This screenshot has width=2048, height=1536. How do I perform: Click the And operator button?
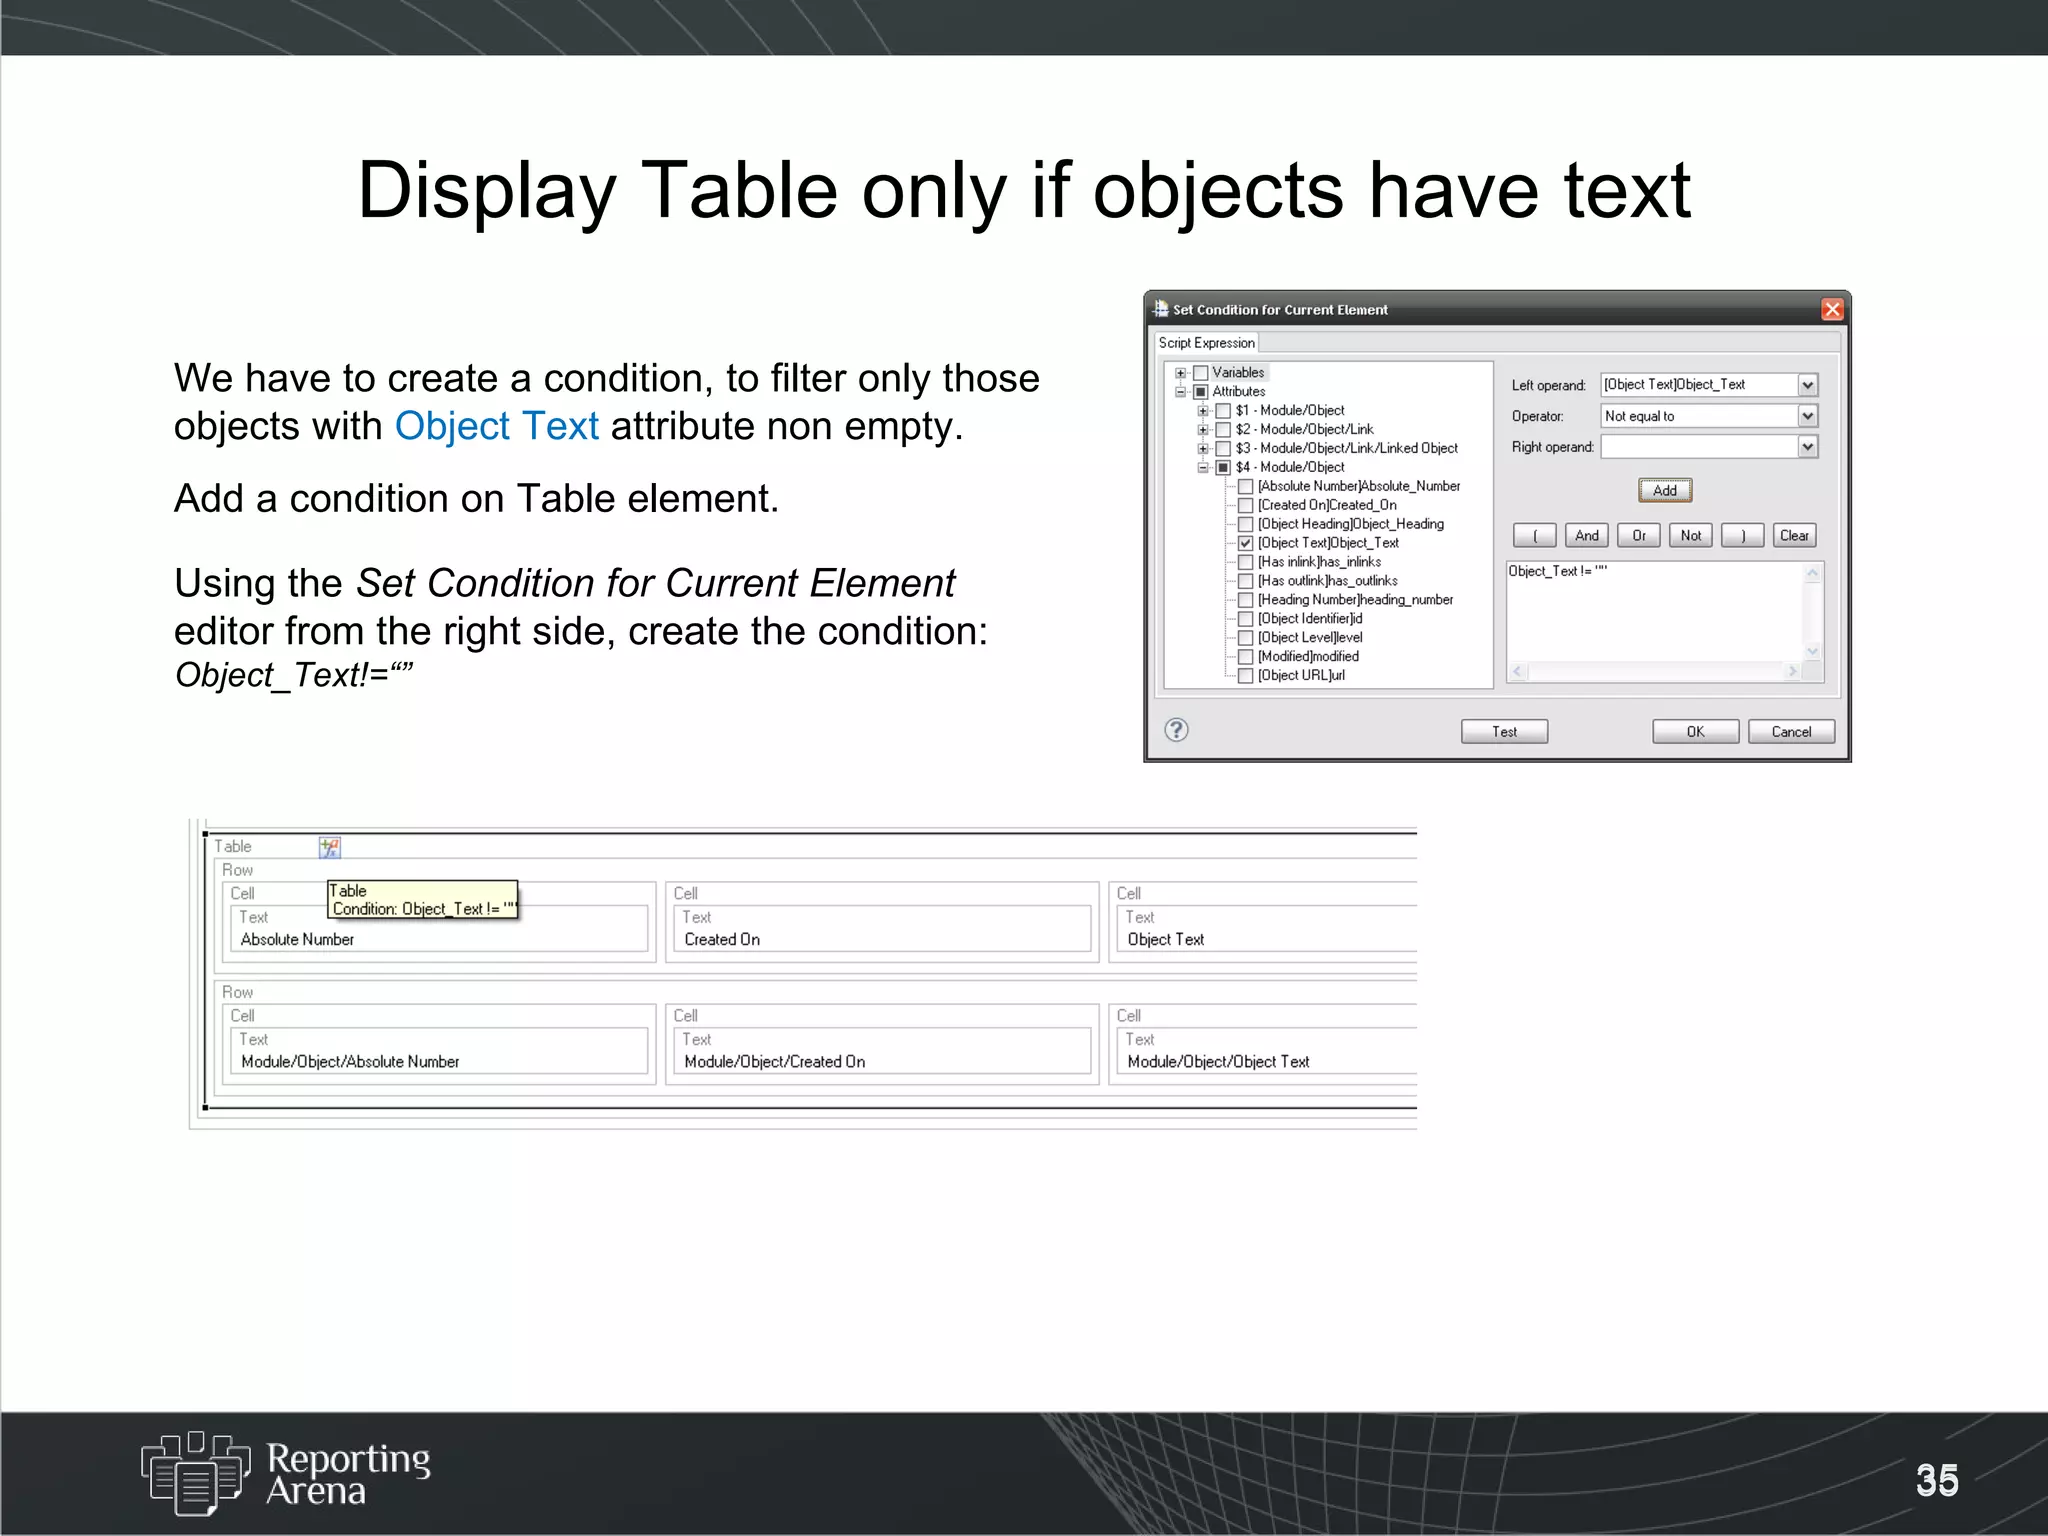click(x=1587, y=536)
